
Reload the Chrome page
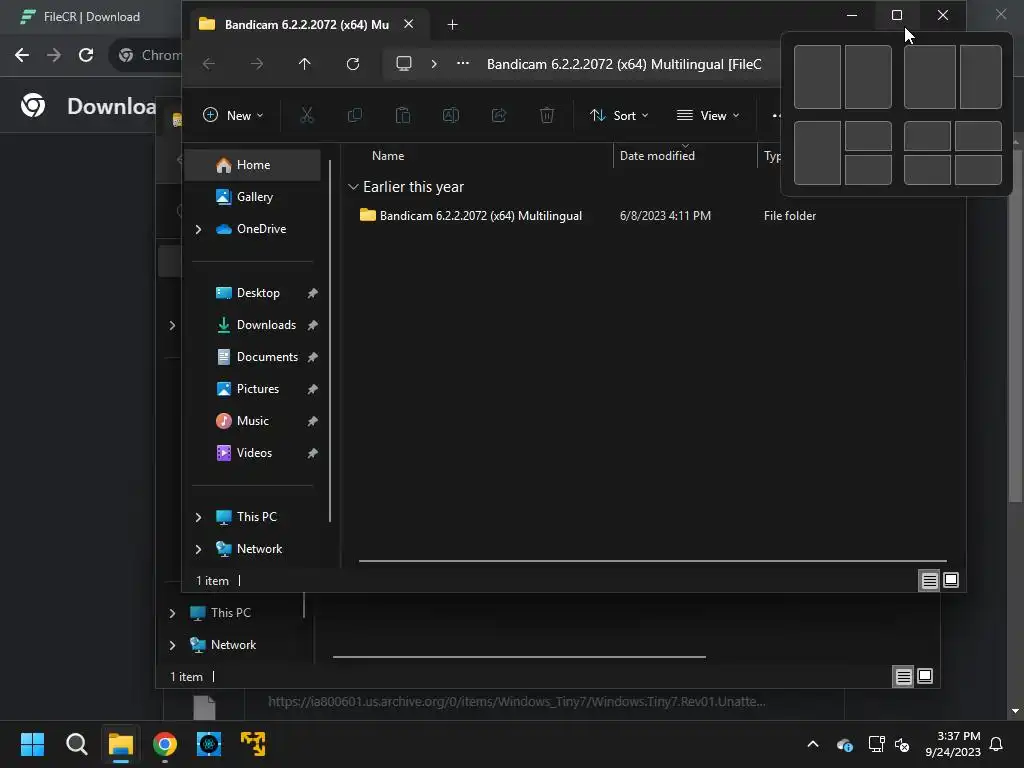point(86,55)
